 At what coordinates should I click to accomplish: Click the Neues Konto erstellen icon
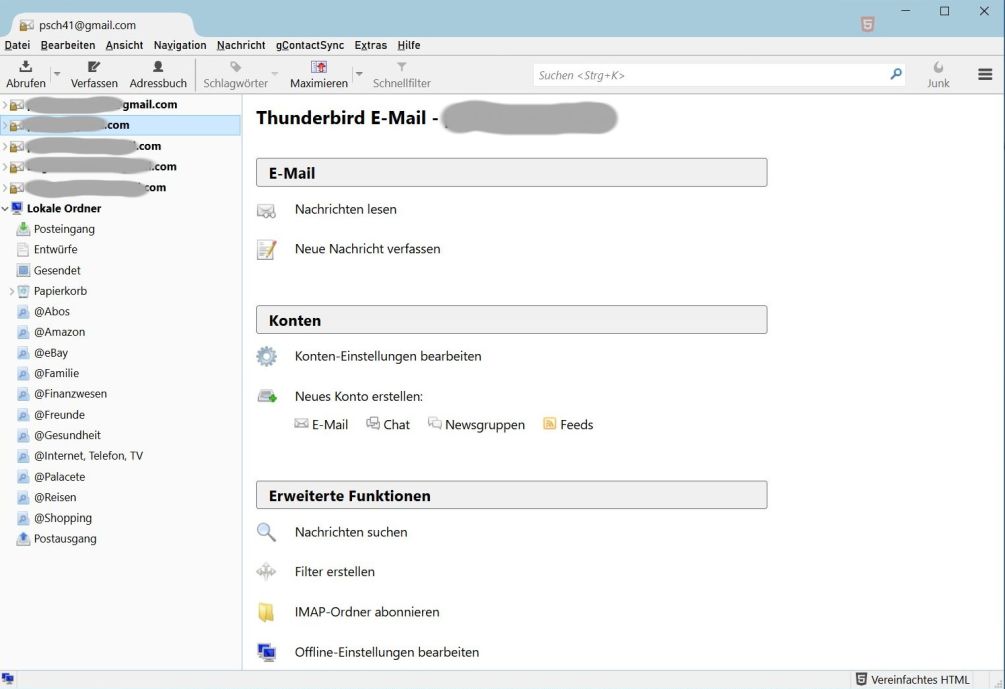267,397
